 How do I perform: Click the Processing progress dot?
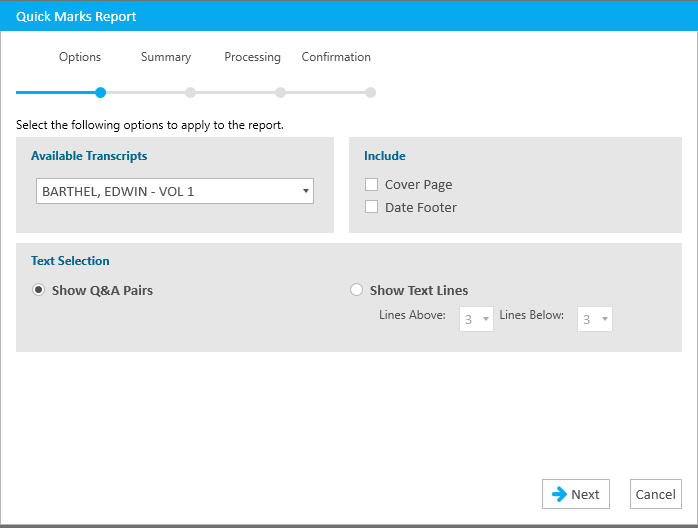pos(280,93)
